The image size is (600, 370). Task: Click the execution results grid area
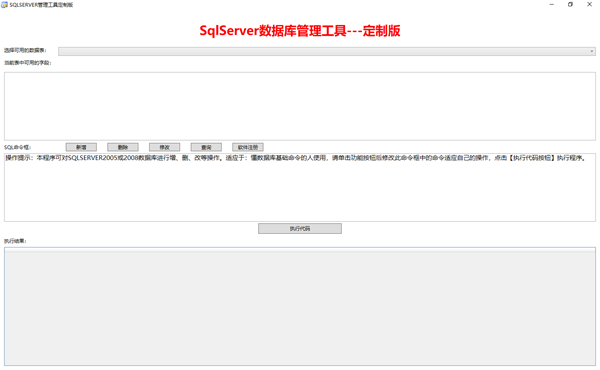300,306
